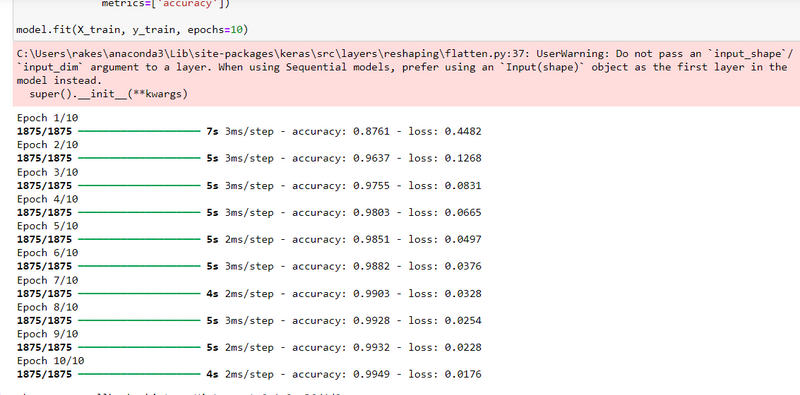Click accuracy value 0.9882 for Epoch 6
The height and width of the screenshot is (395, 800).
pos(371,266)
